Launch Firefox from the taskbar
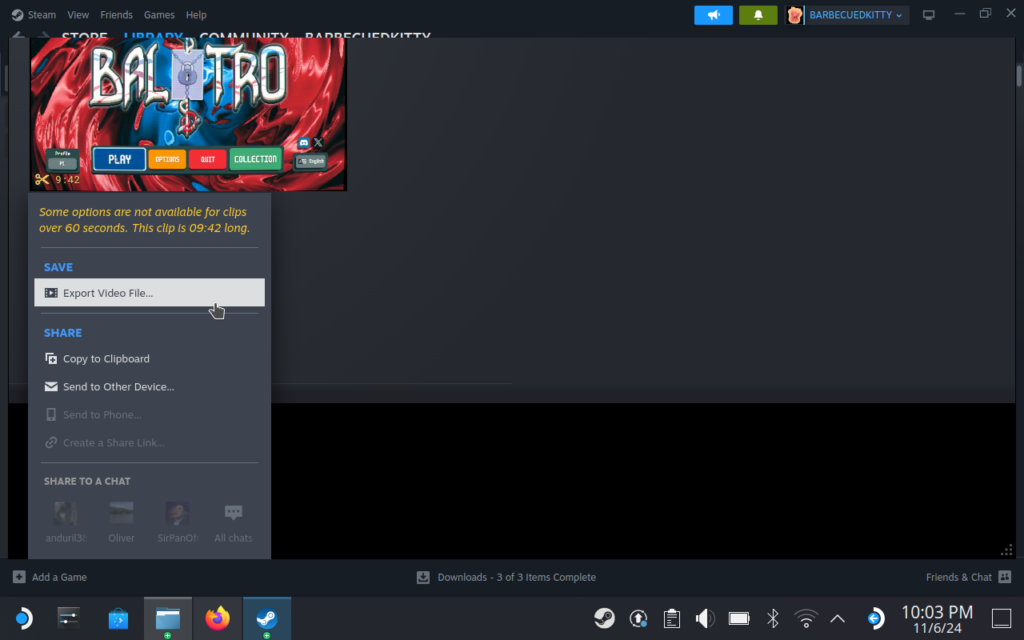The image size is (1024, 640). [217, 618]
